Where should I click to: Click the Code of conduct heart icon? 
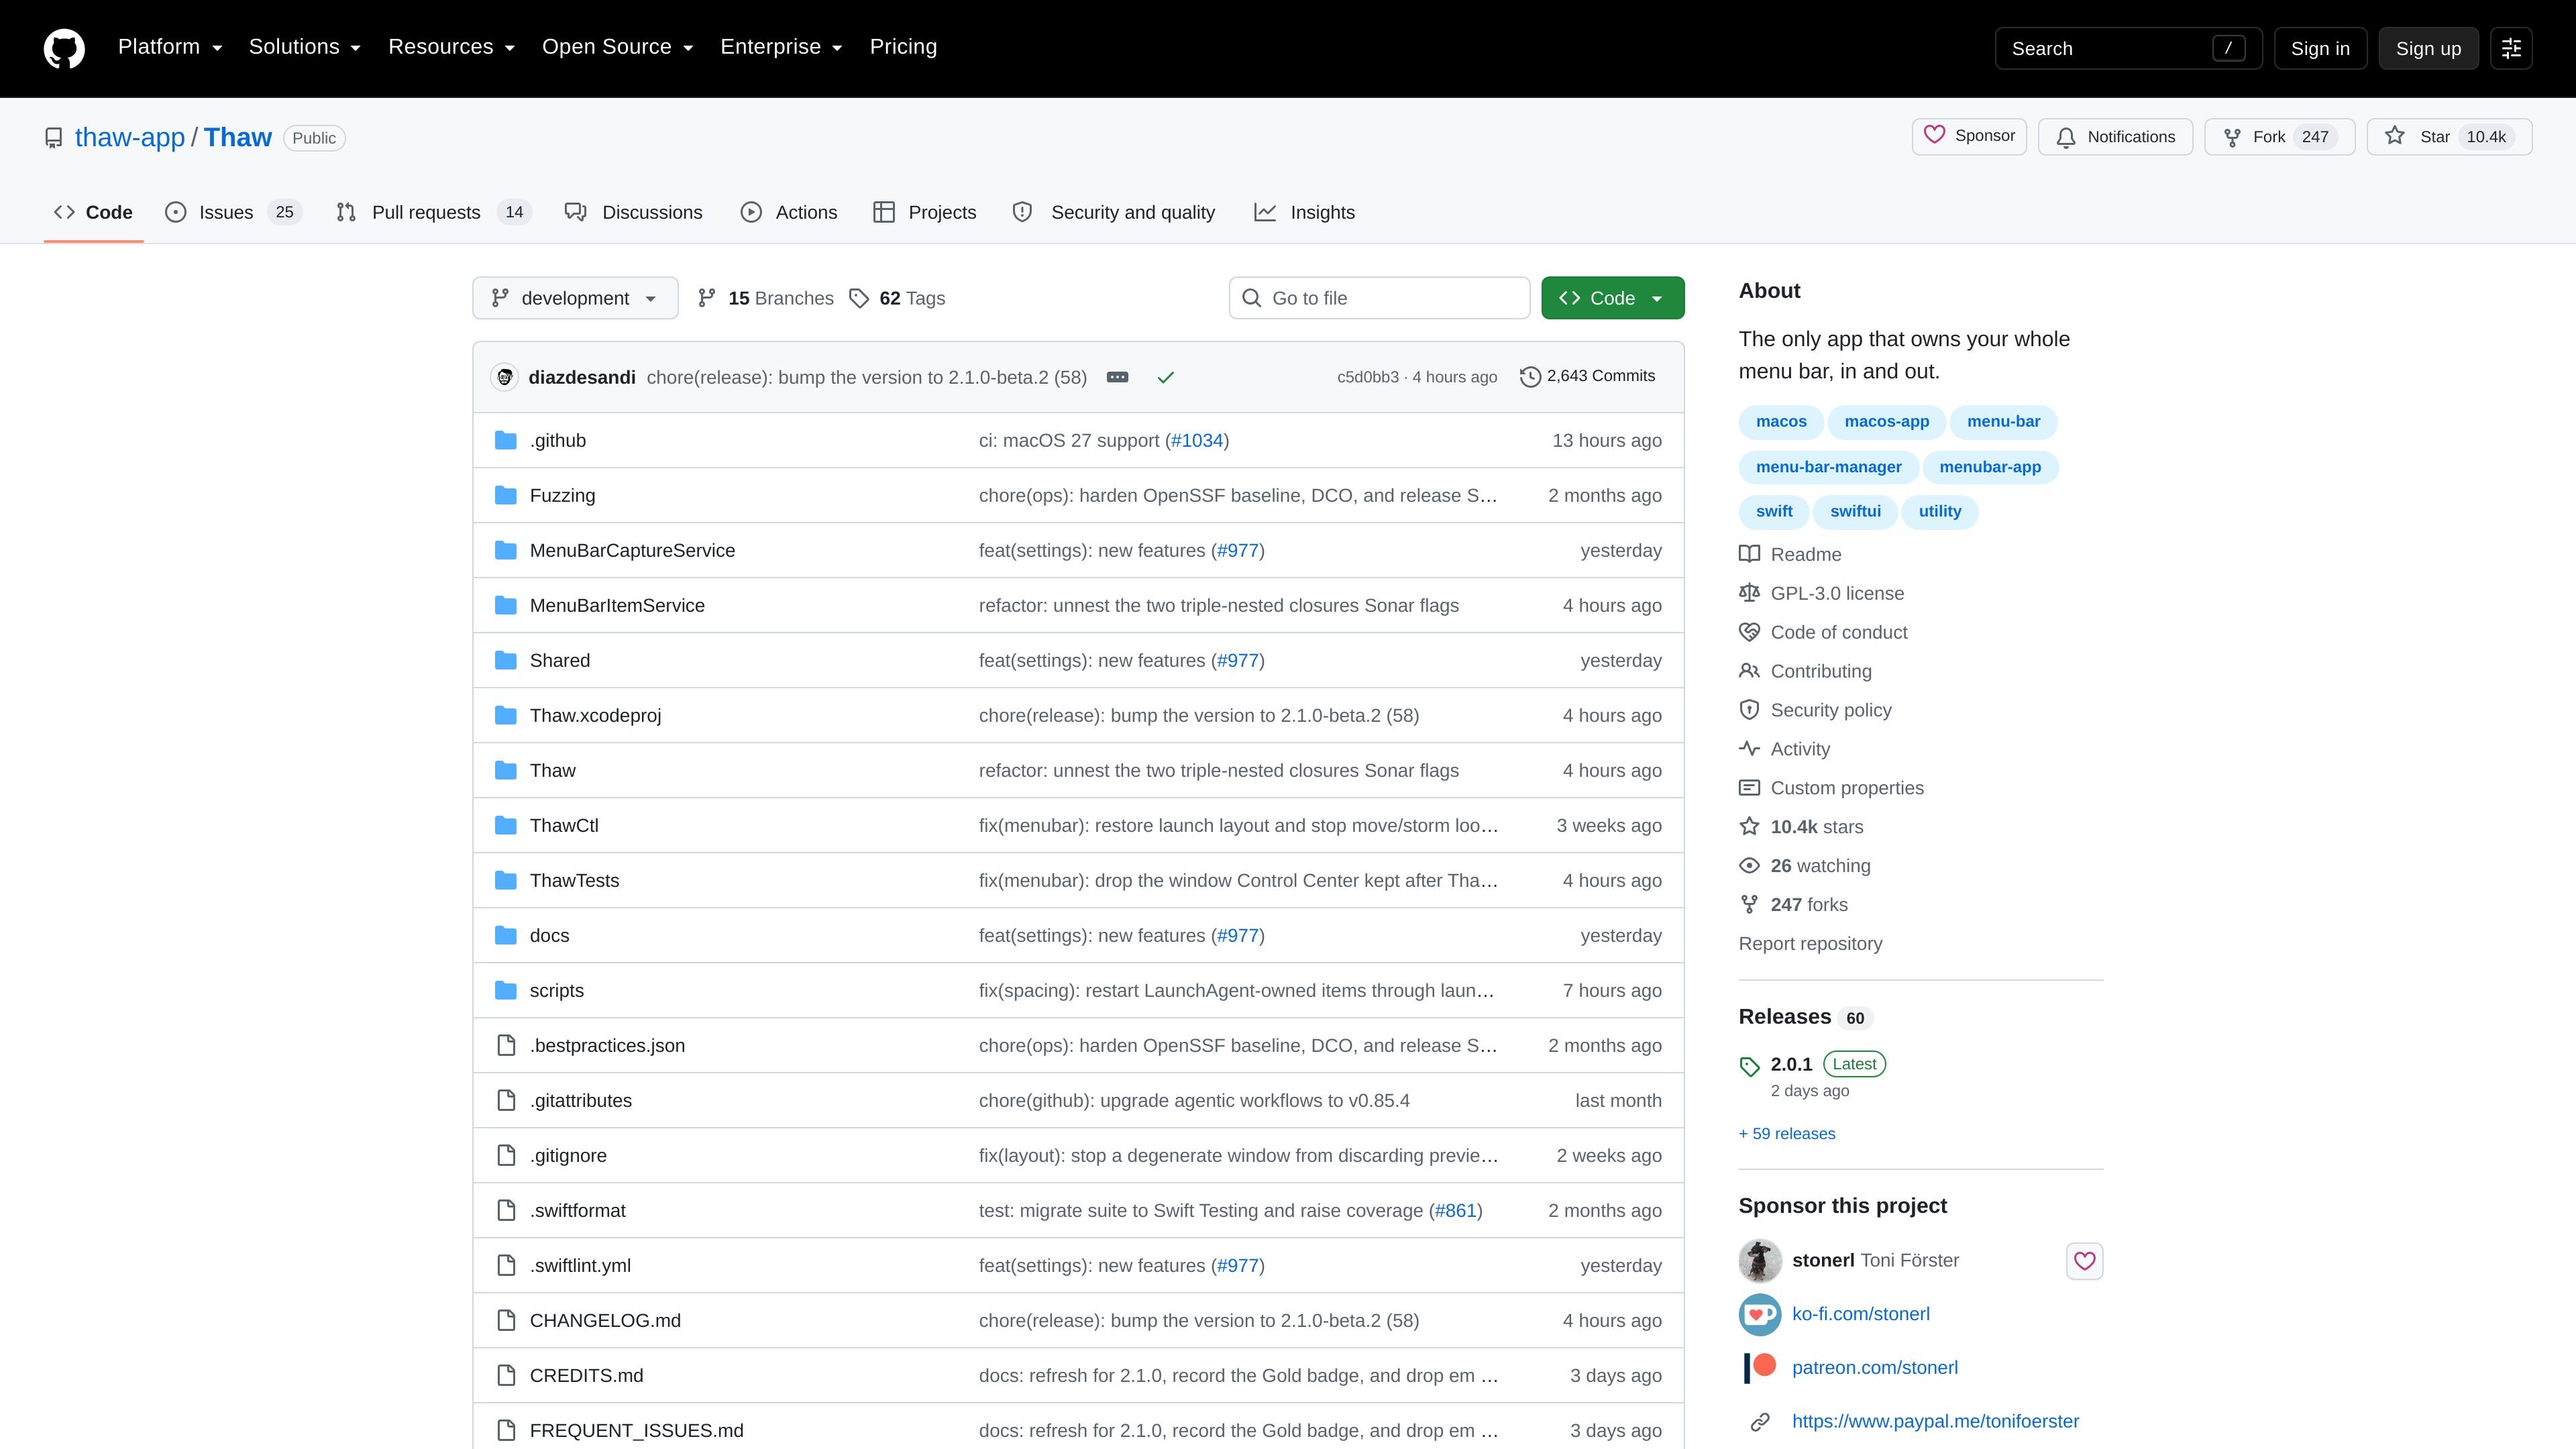(x=1749, y=632)
